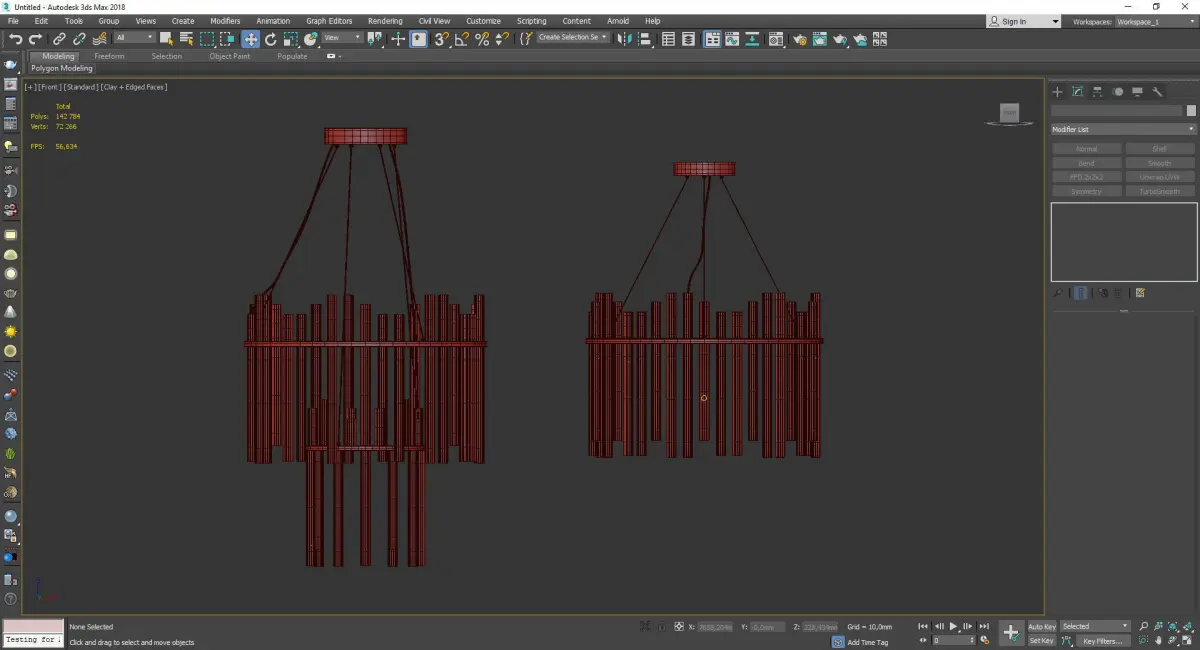Click the object color swatch in Modify panel
Image resolution: width=1200 pixels, height=650 pixels.
pyautogui.click(x=1191, y=111)
